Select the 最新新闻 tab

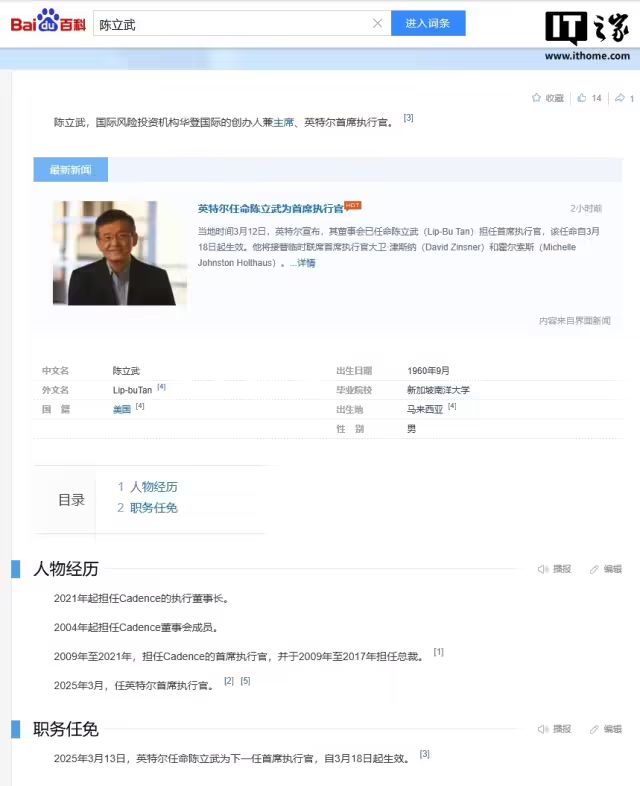[x=71, y=170]
